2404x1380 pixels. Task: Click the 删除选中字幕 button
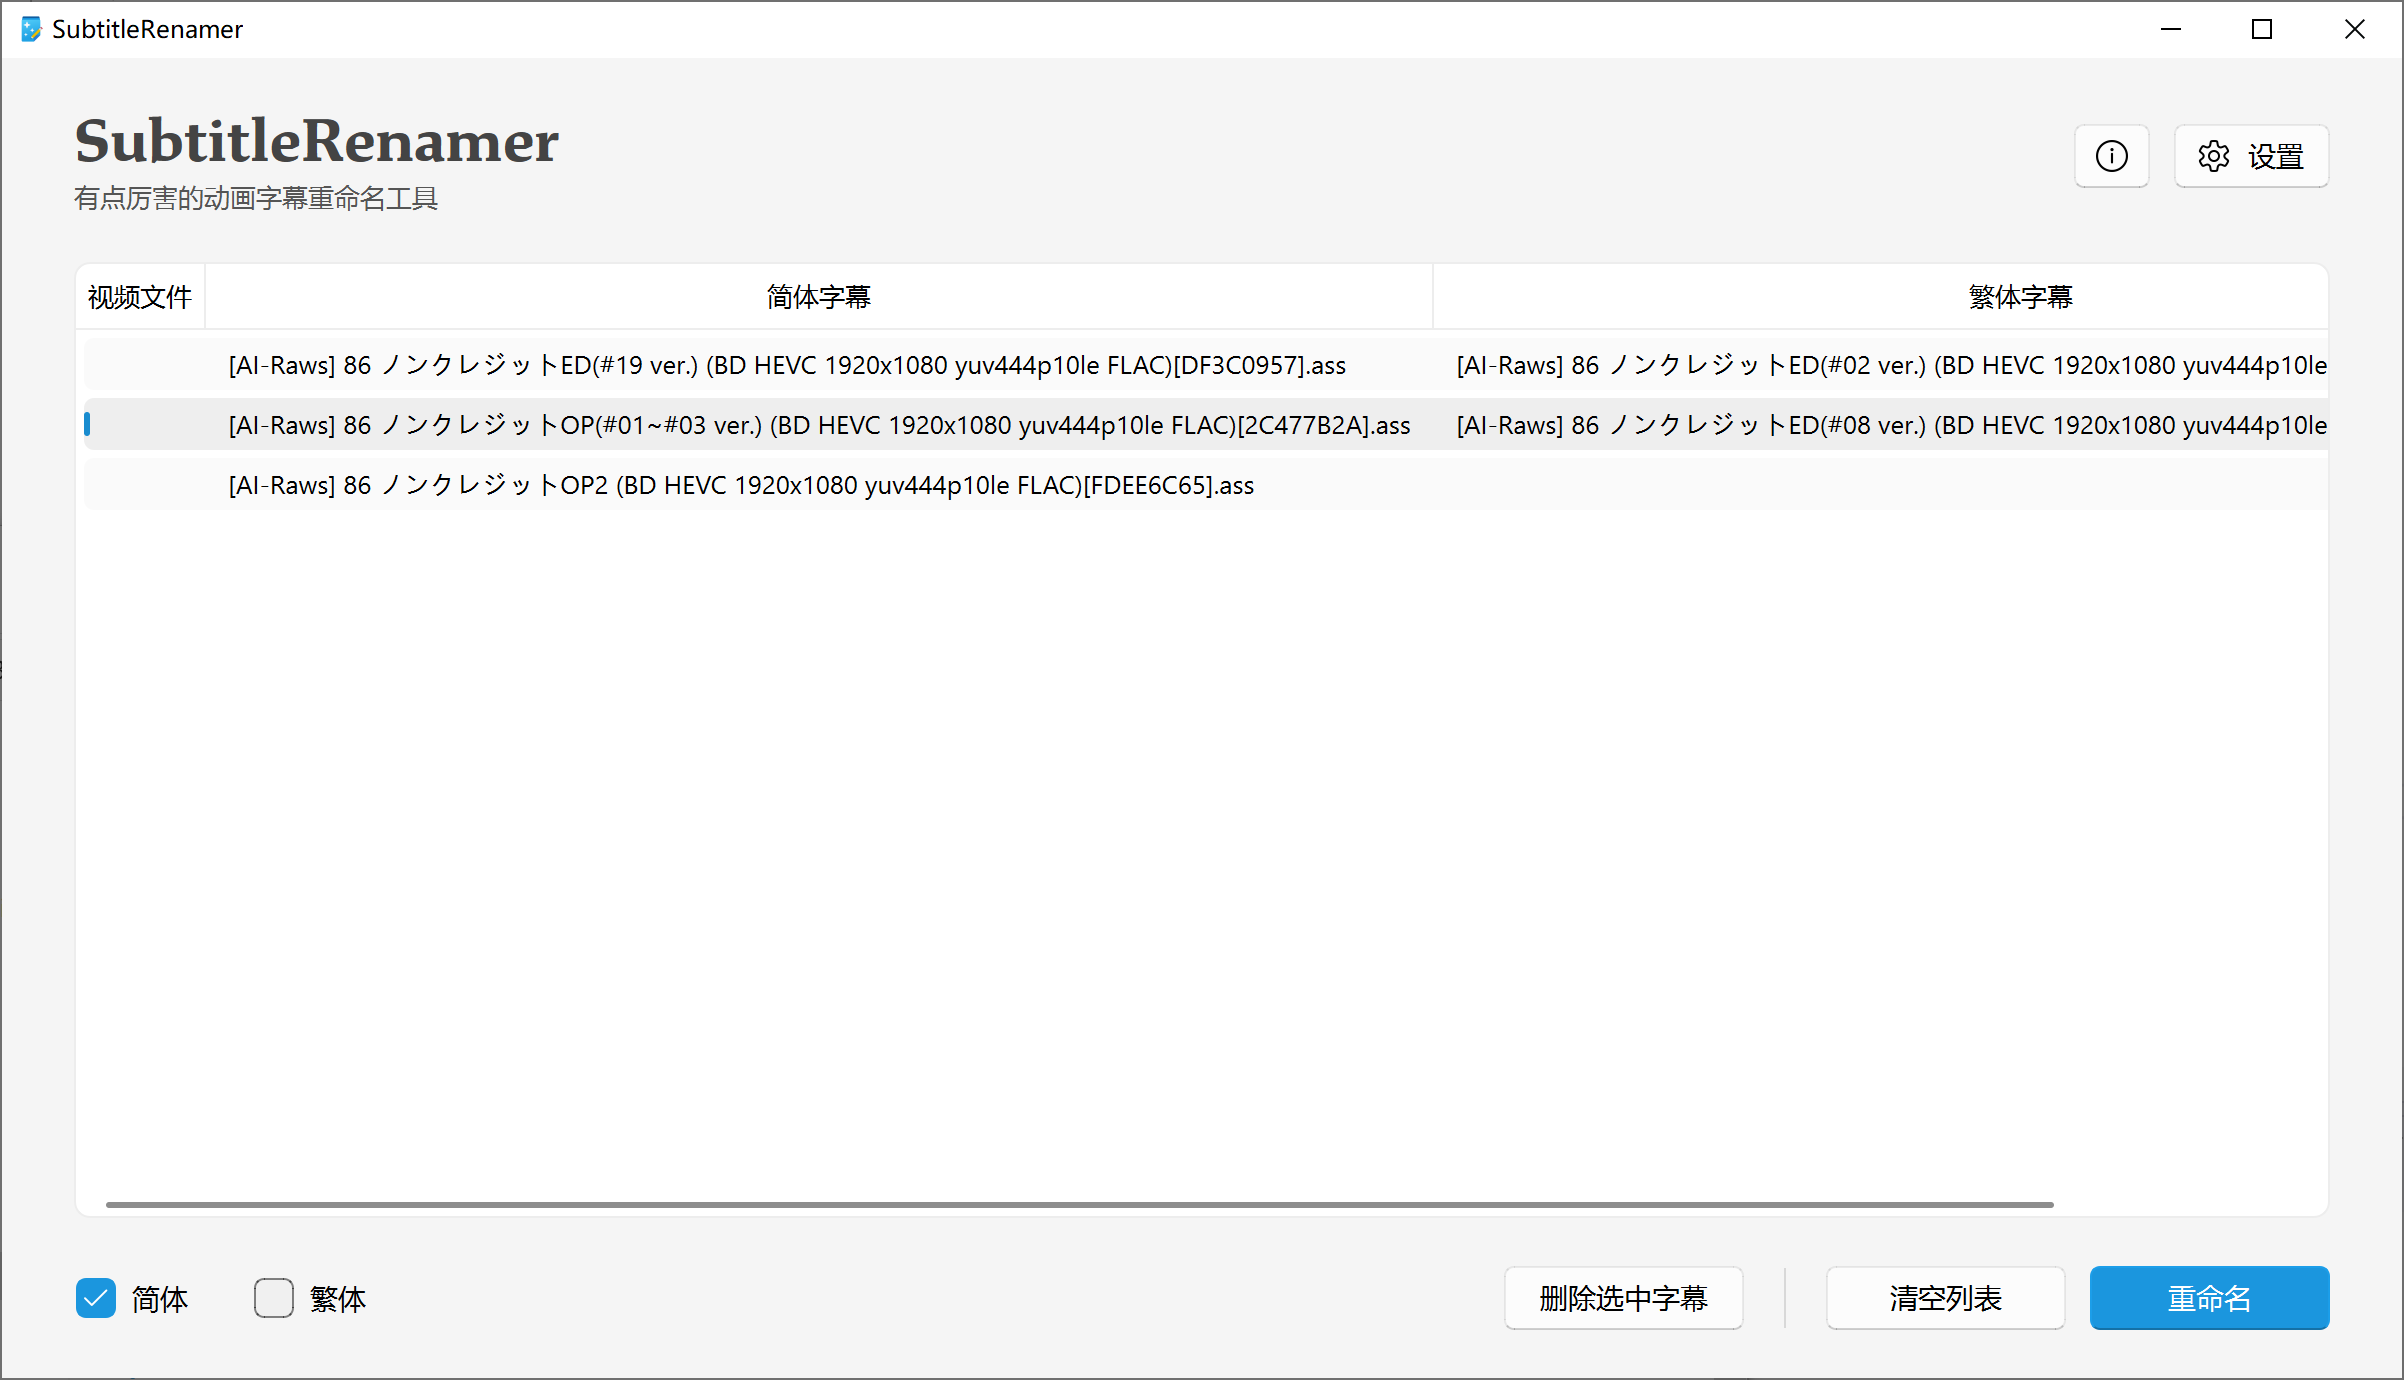[1623, 1298]
